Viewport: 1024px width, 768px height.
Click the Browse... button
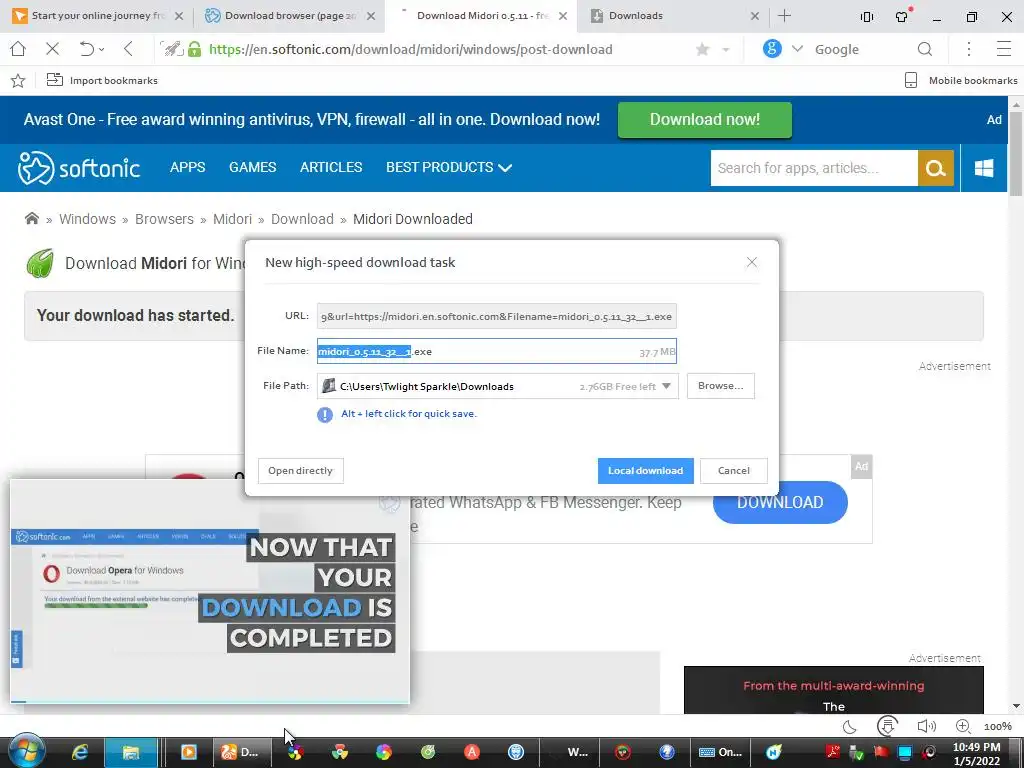point(720,386)
